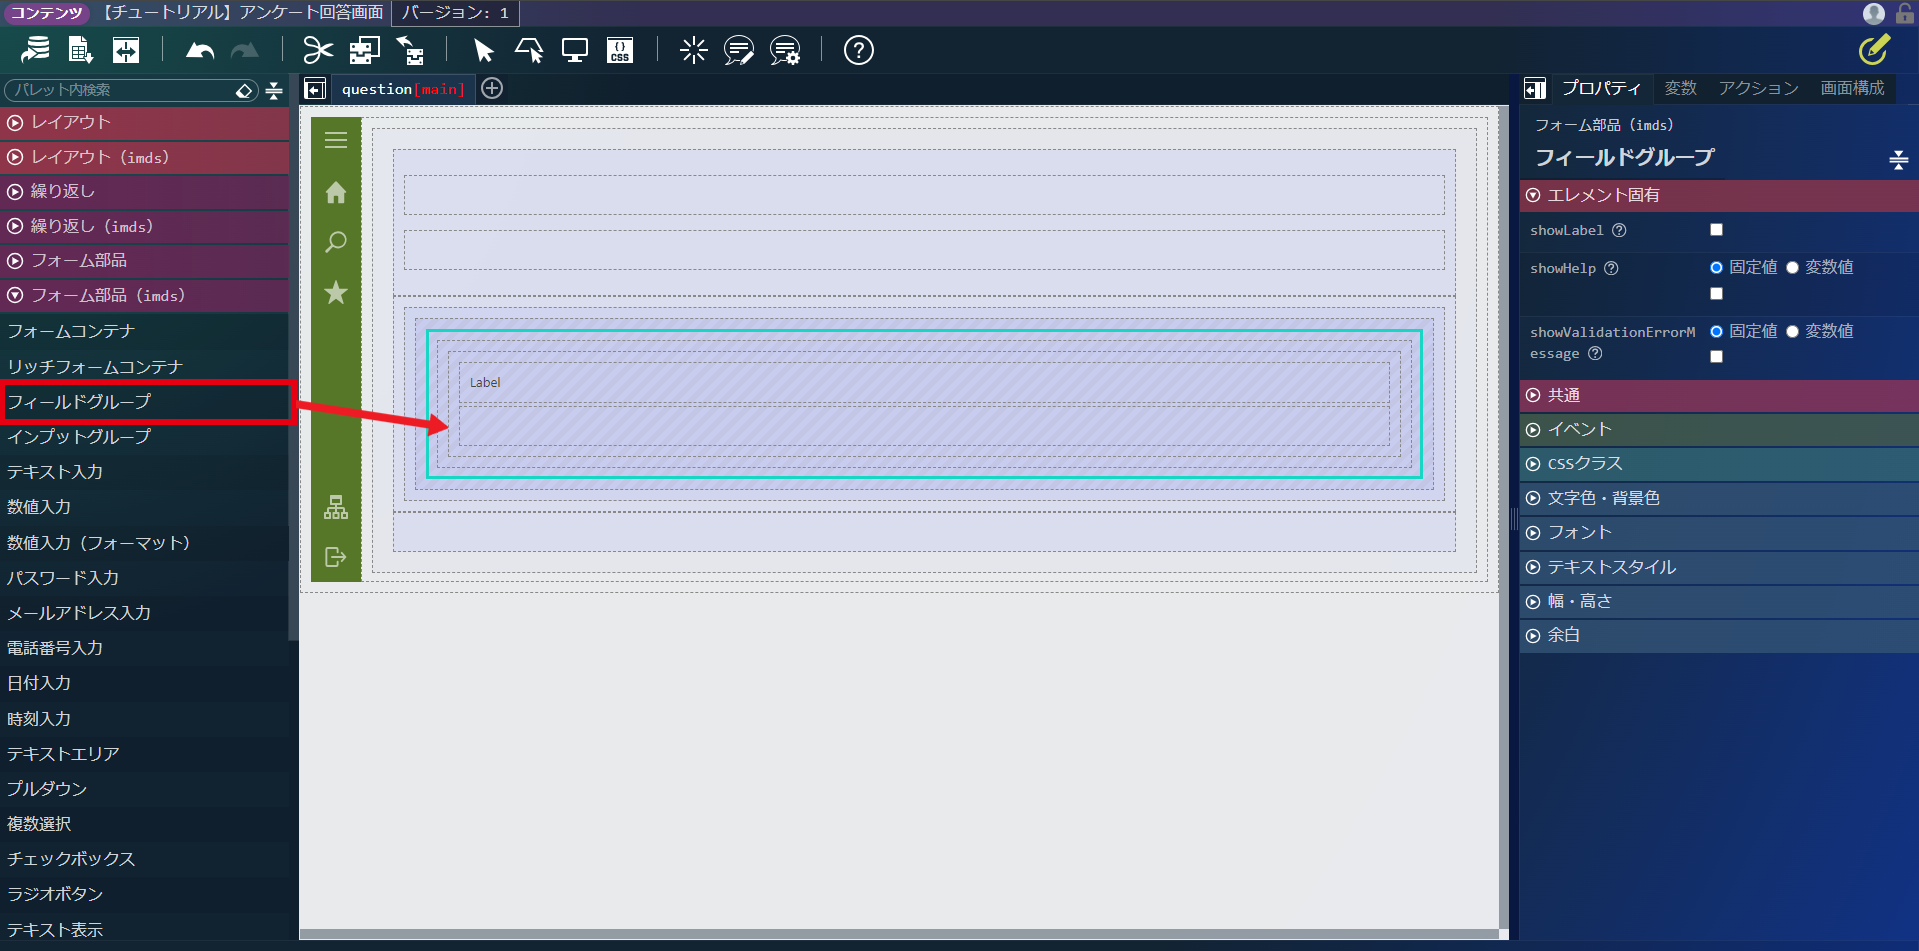Select 変数値 radio for showValidationErrorMessage

[x=1792, y=332]
